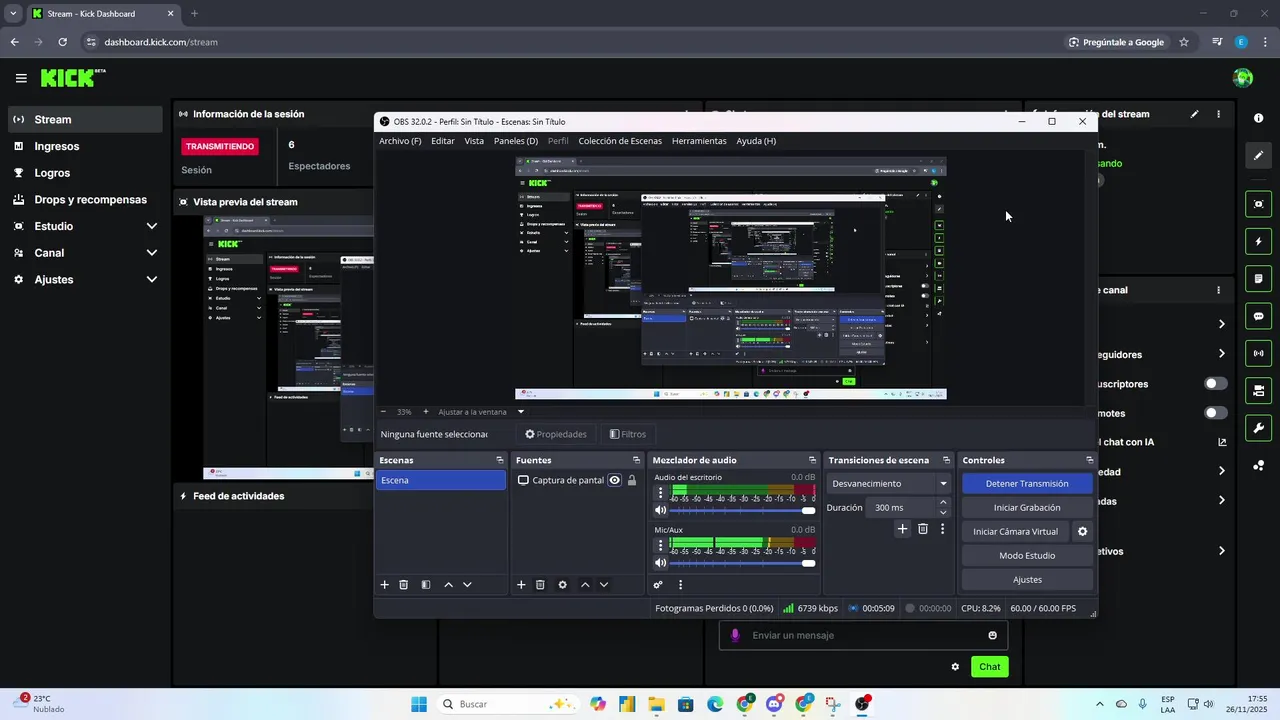
Task: Pop out the Mezclador de audio dock panel
Action: [x=810, y=460]
